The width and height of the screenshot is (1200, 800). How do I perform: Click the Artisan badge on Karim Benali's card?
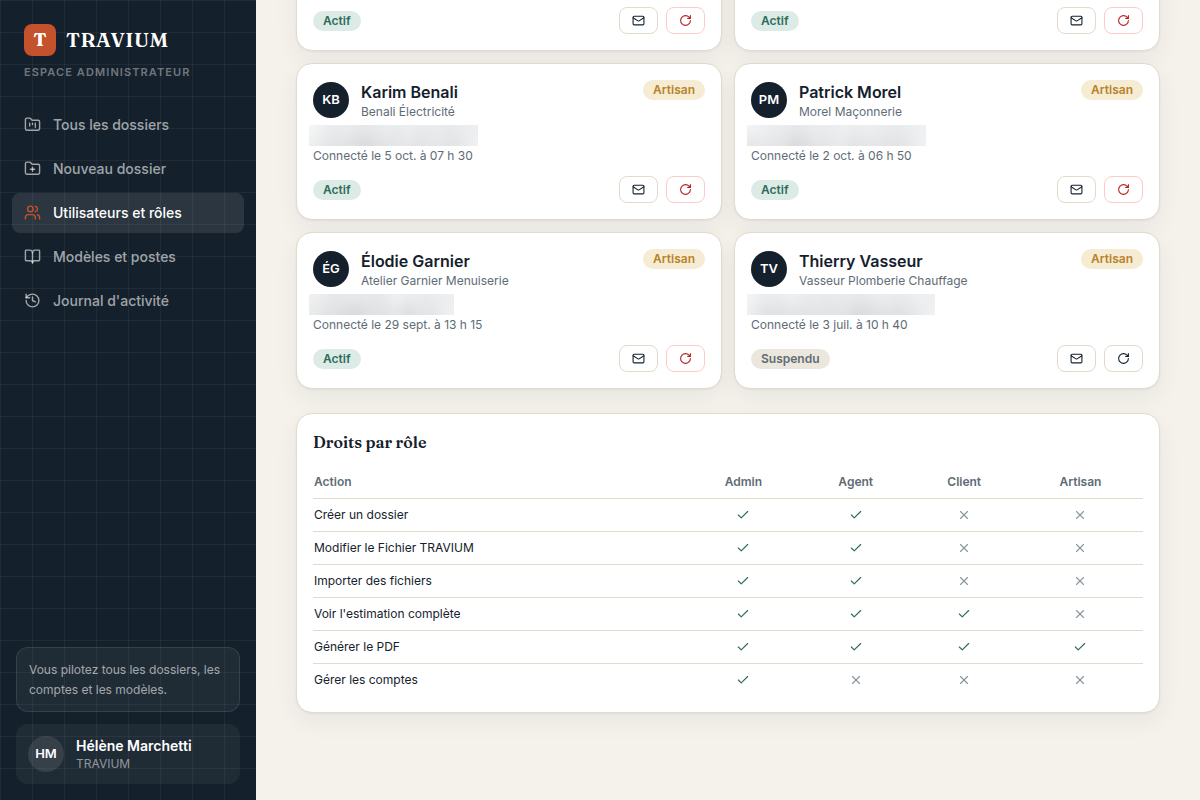674,90
